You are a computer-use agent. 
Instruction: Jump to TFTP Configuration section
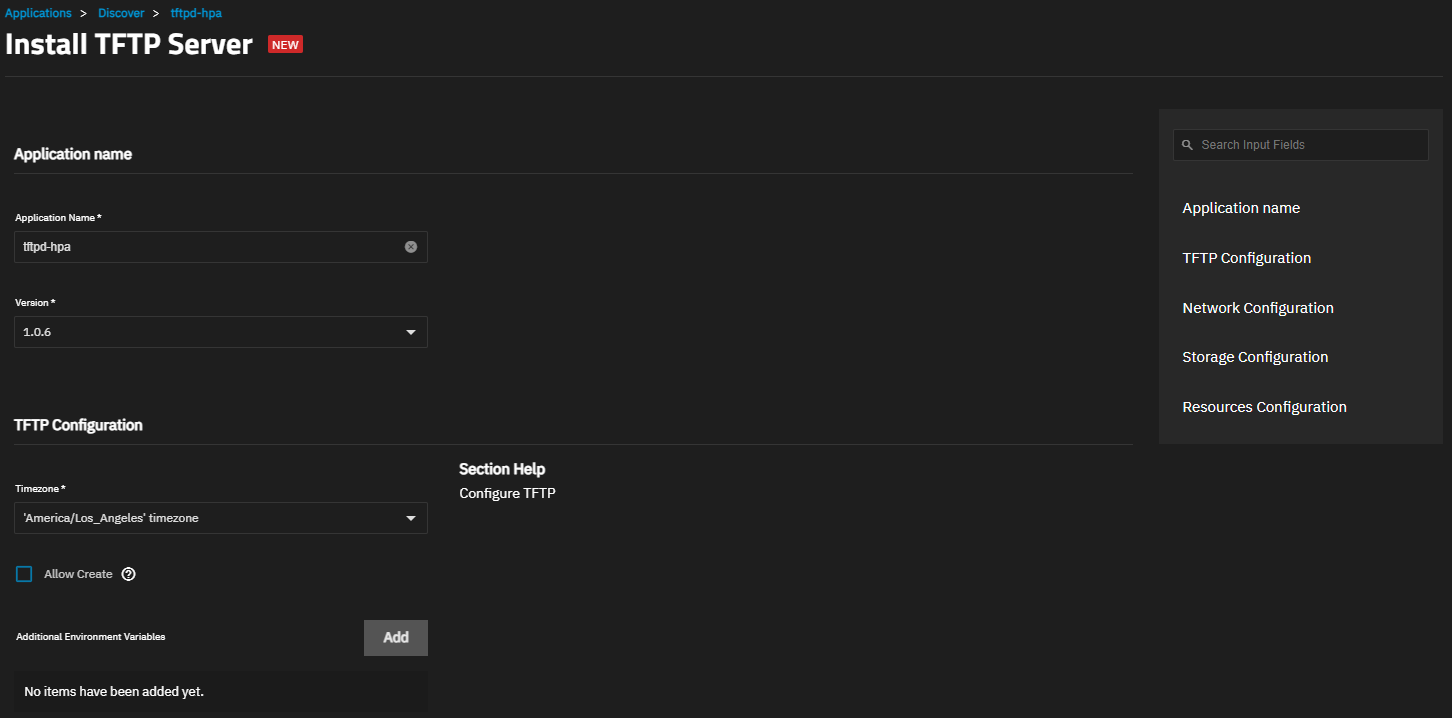coord(1246,258)
